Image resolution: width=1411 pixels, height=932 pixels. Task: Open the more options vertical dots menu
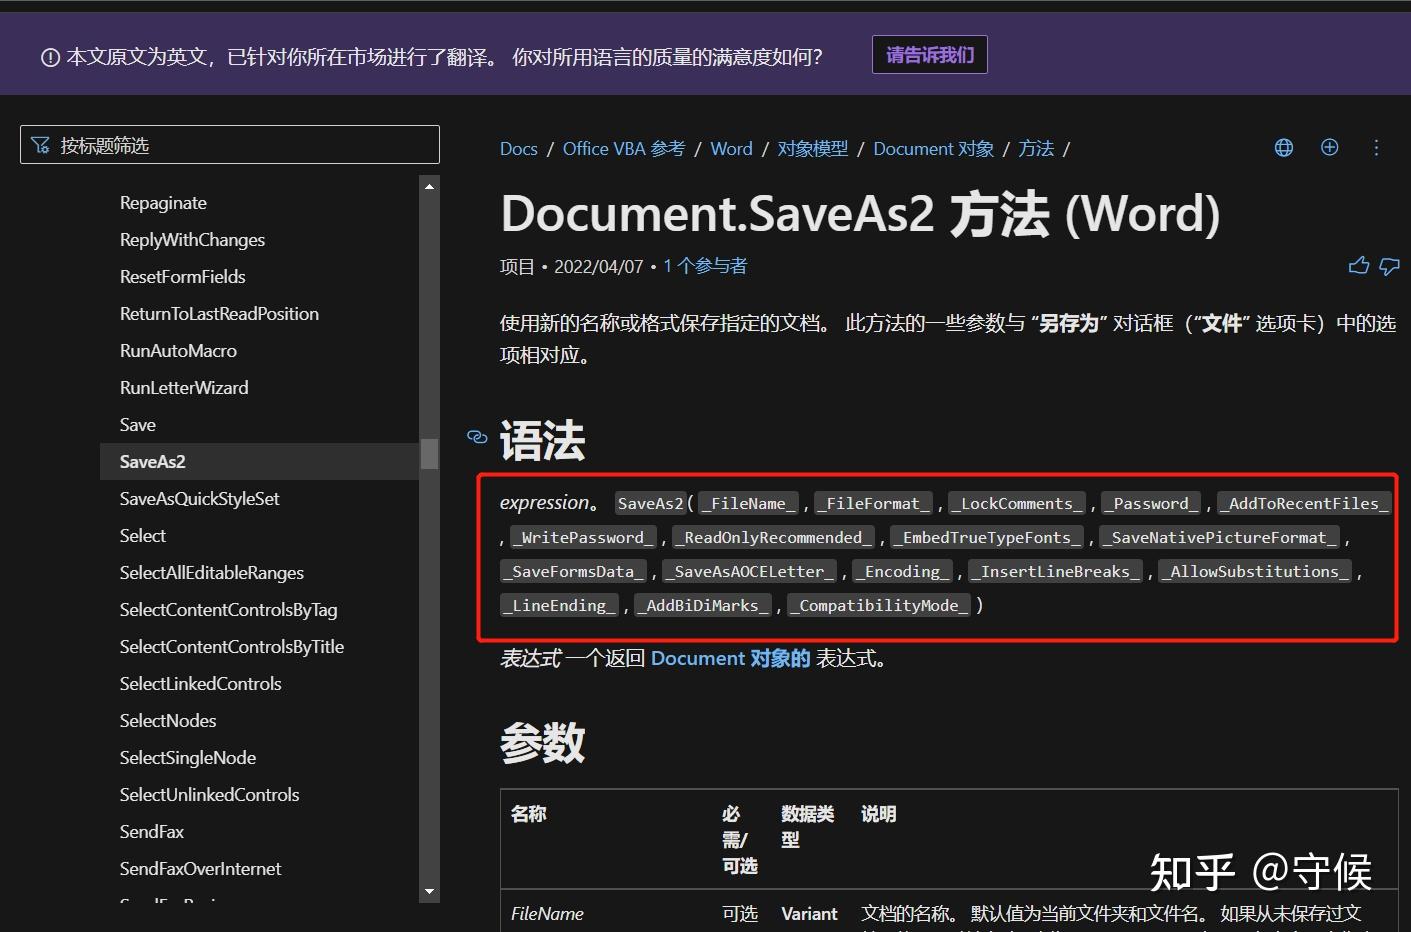click(x=1376, y=148)
